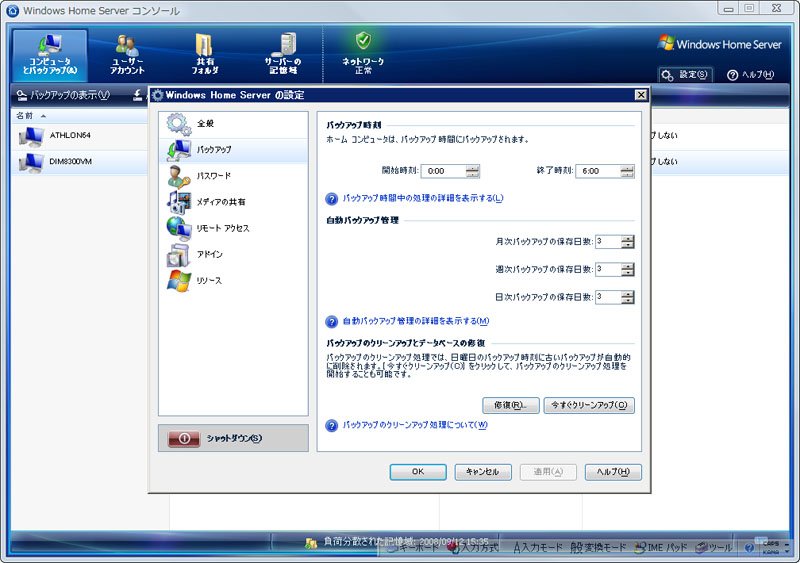The width and height of the screenshot is (800, 563).
Task: Click the バックアップの表示 toolbar button
Action: (63, 95)
